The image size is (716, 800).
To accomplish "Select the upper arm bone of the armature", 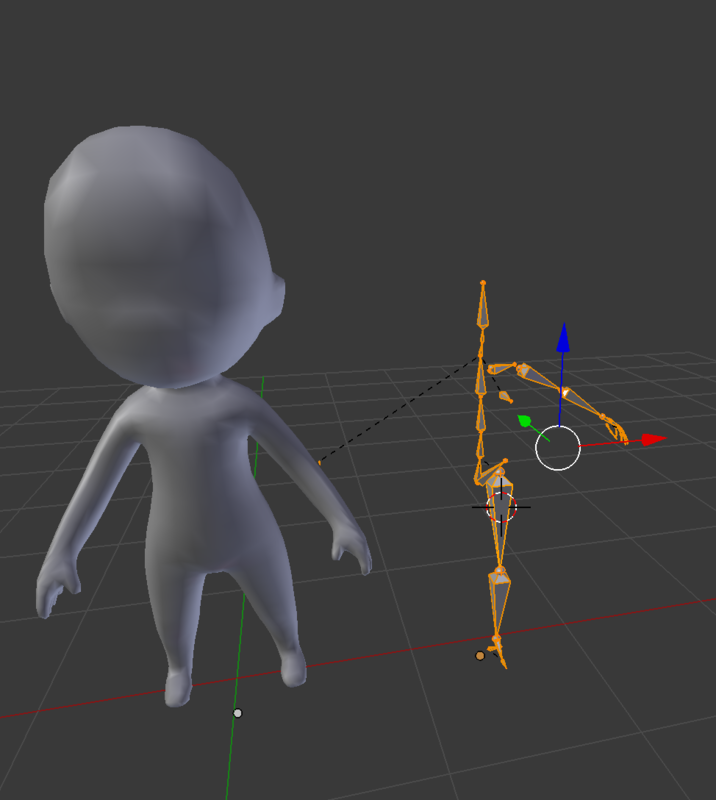I will coord(541,378).
